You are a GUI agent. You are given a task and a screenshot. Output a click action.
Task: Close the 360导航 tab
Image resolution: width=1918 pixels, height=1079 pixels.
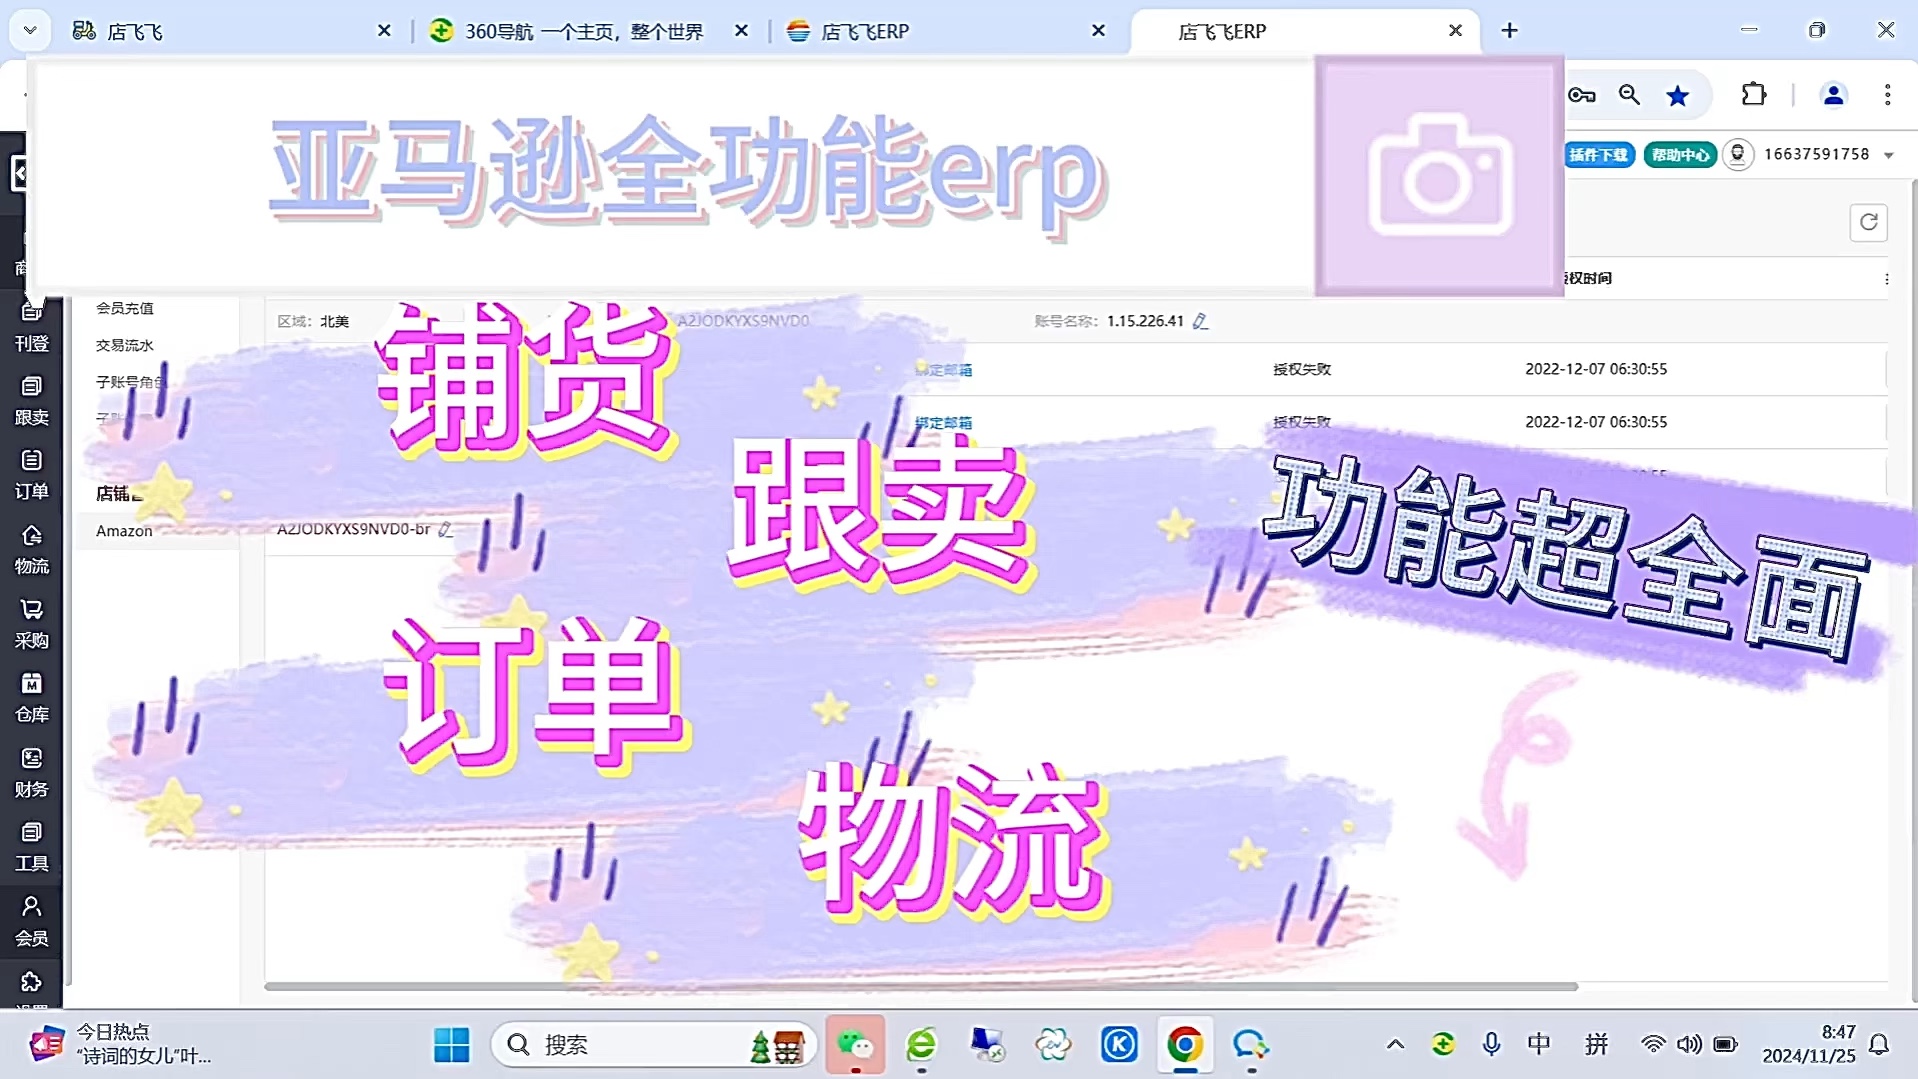pyautogui.click(x=741, y=31)
